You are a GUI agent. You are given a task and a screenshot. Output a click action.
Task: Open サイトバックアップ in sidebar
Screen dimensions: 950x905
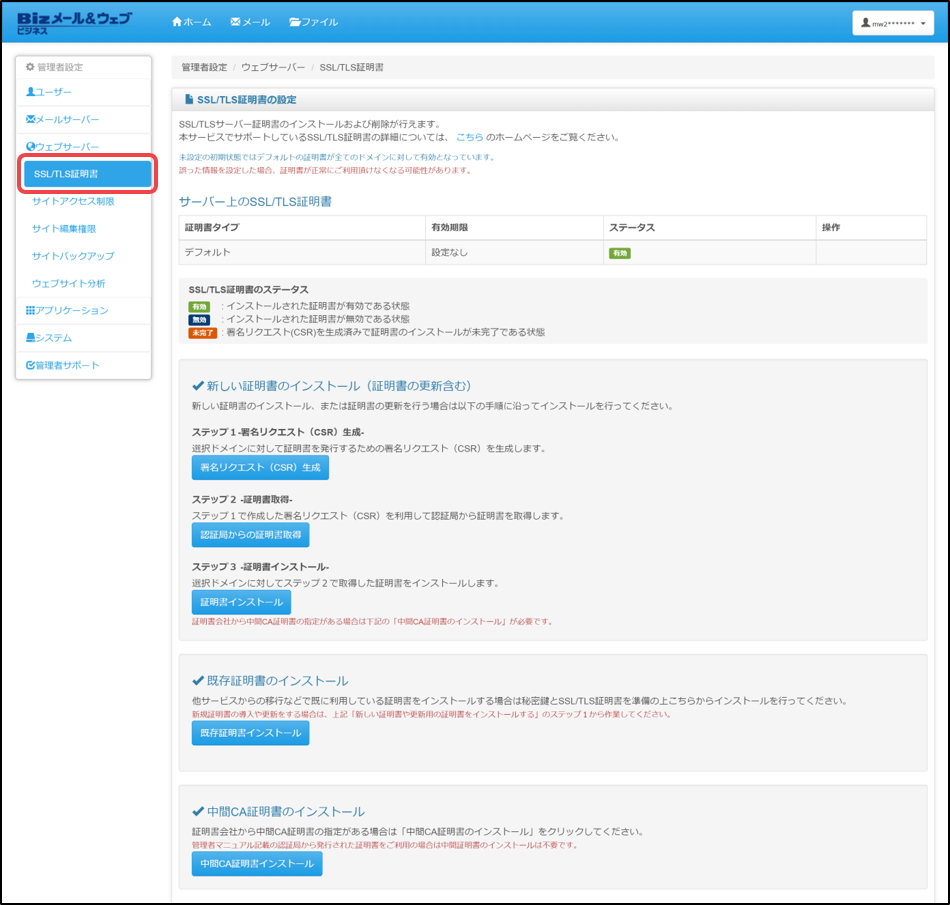tap(73, 256)
